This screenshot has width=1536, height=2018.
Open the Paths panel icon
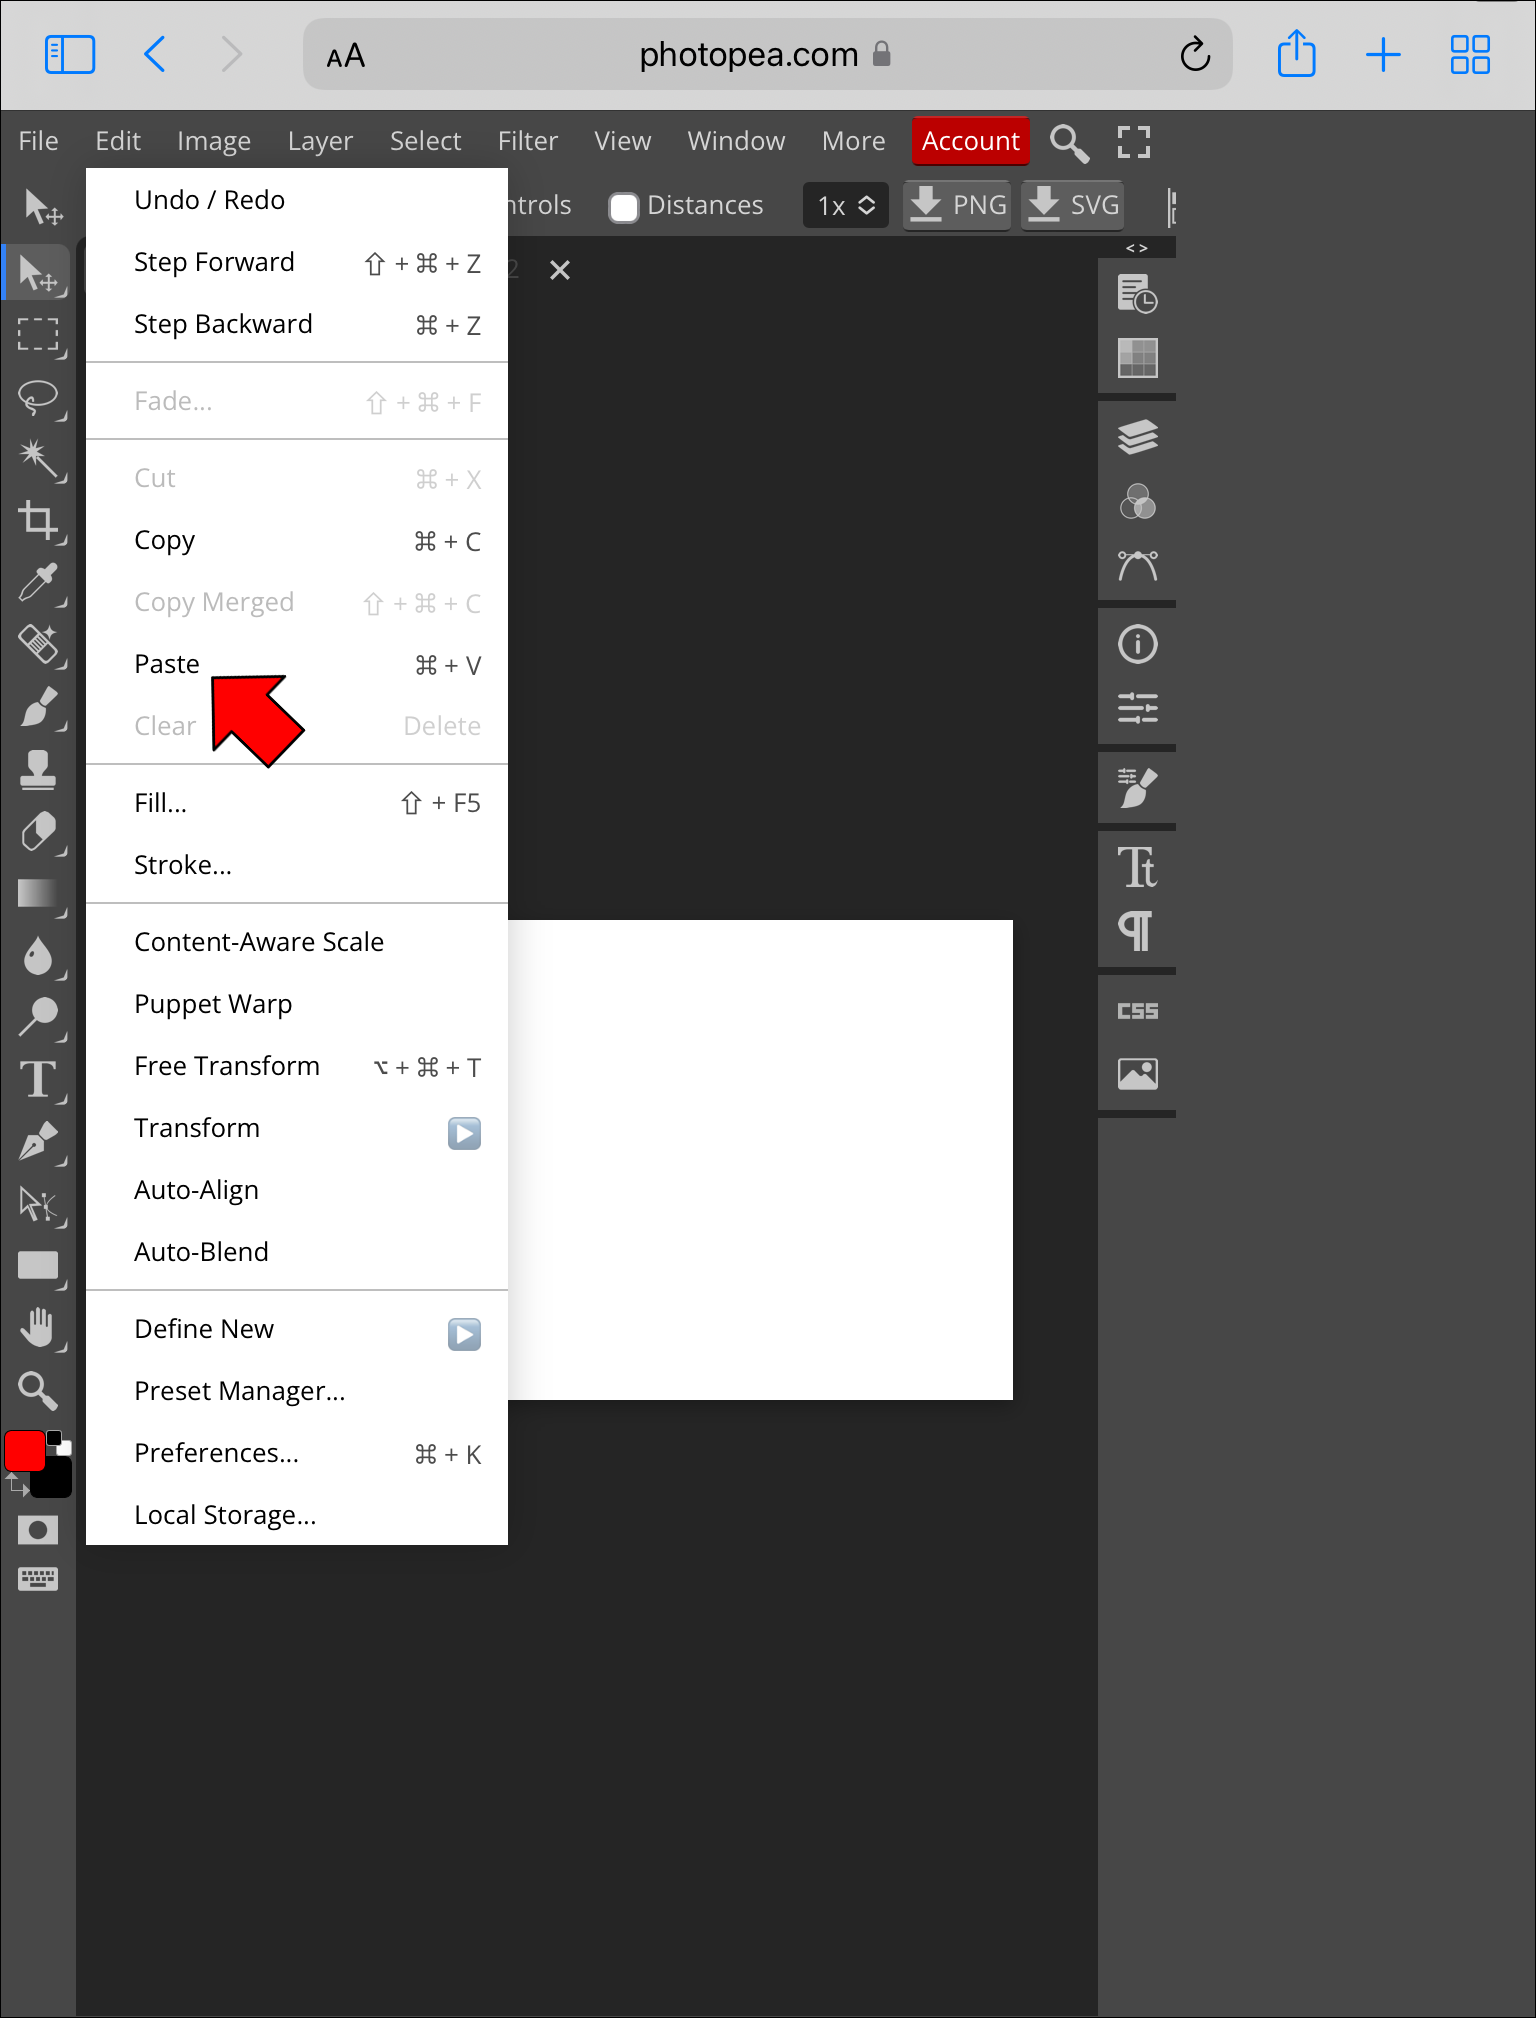coord(1137,566)
